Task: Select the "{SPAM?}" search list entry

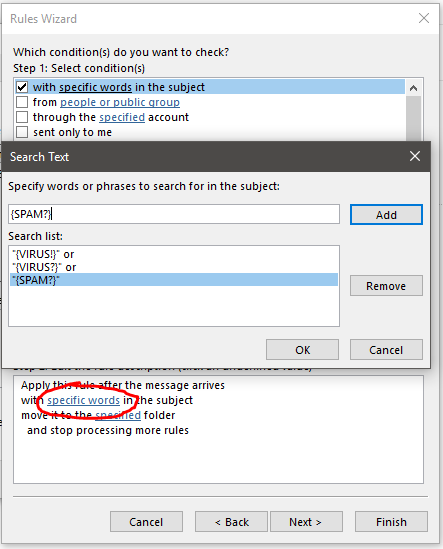Action: (x=174, y=280)
